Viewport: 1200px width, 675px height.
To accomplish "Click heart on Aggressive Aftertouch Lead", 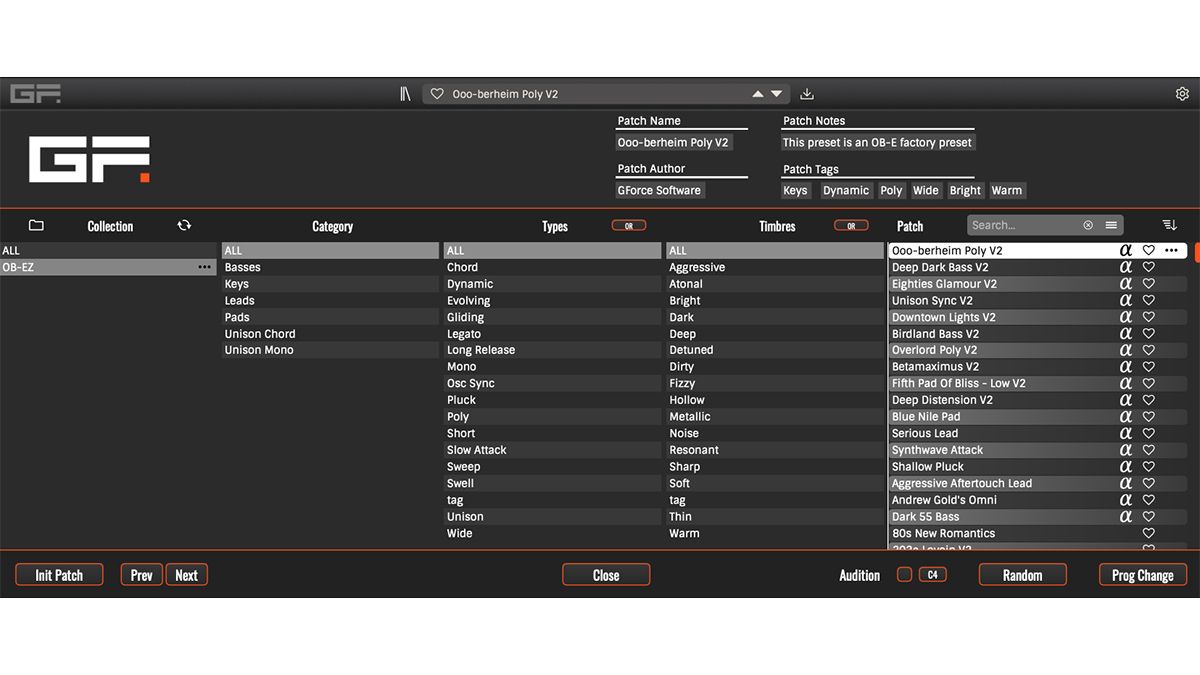I will pyautogui.click(x=1149, y=483).
